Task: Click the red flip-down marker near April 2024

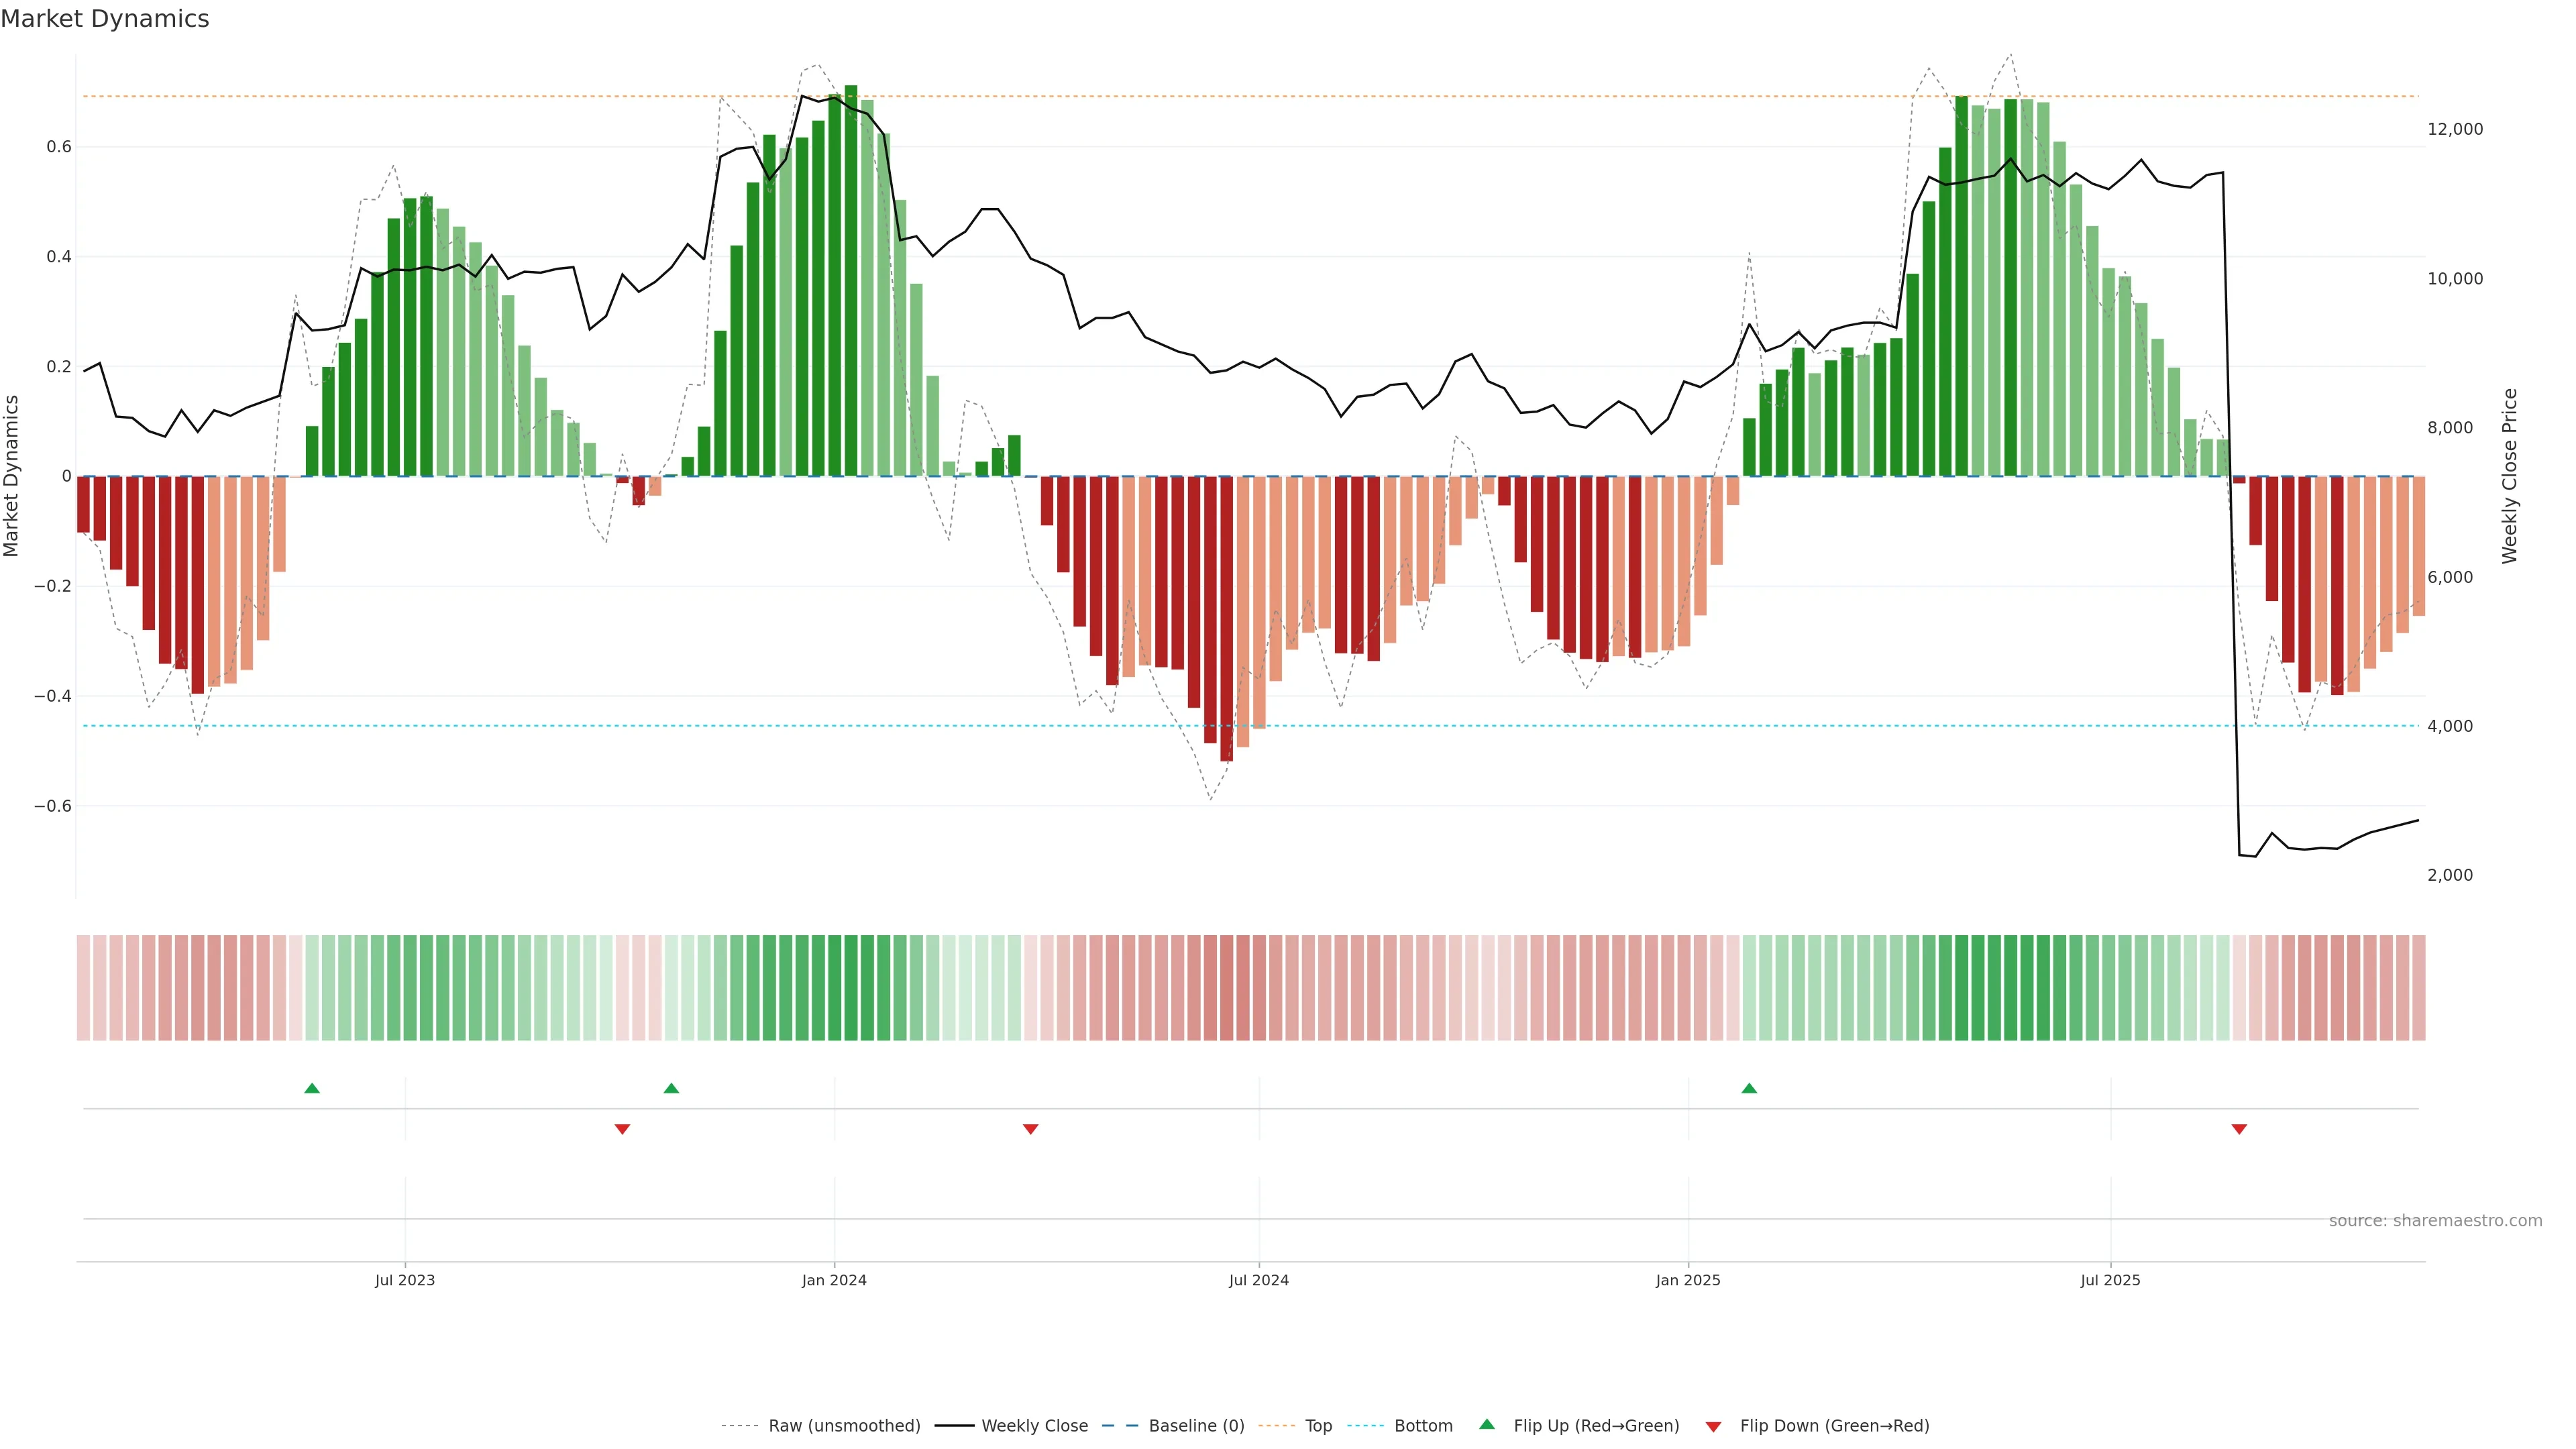Action: tap(1031, 1129)
